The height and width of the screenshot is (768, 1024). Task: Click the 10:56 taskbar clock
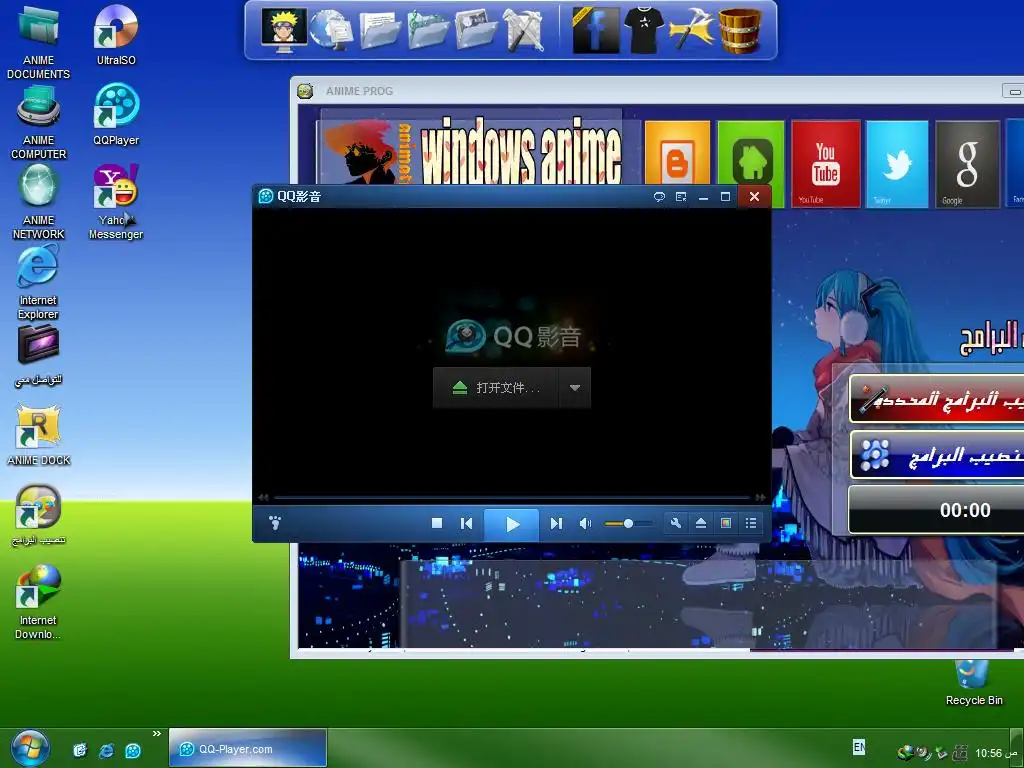(x=997, y=753)
